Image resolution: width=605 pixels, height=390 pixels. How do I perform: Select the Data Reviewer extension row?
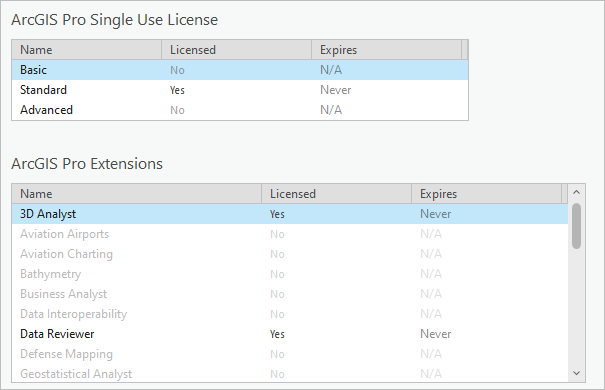coord(290,334)
